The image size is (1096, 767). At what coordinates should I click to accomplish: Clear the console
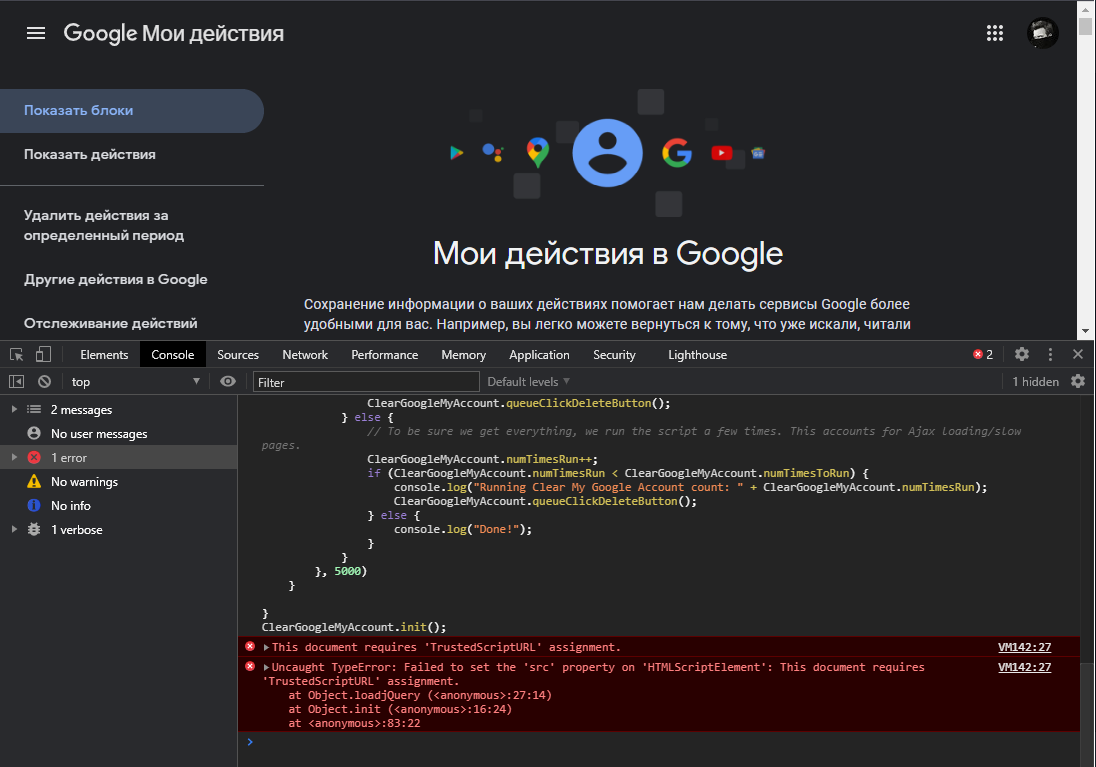click(x=44, y=381)
